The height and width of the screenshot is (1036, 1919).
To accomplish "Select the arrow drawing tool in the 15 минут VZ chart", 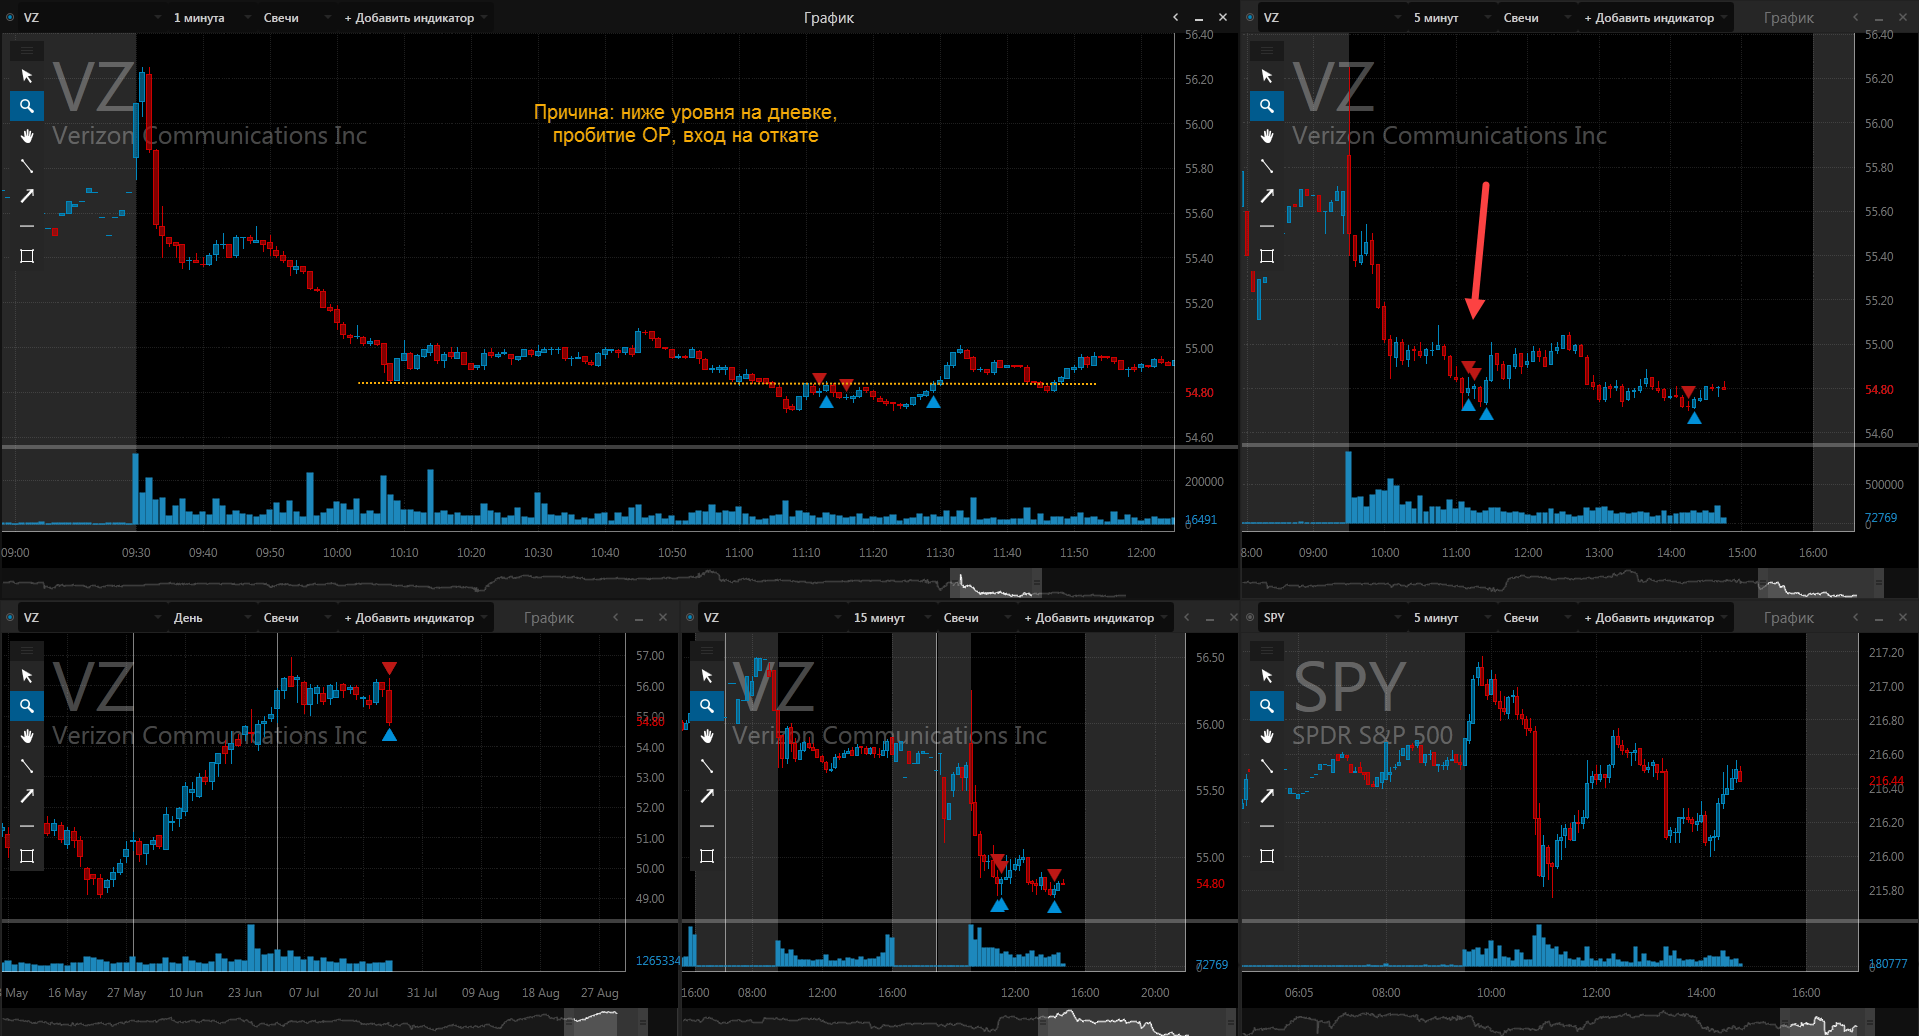I will [707, 796].
